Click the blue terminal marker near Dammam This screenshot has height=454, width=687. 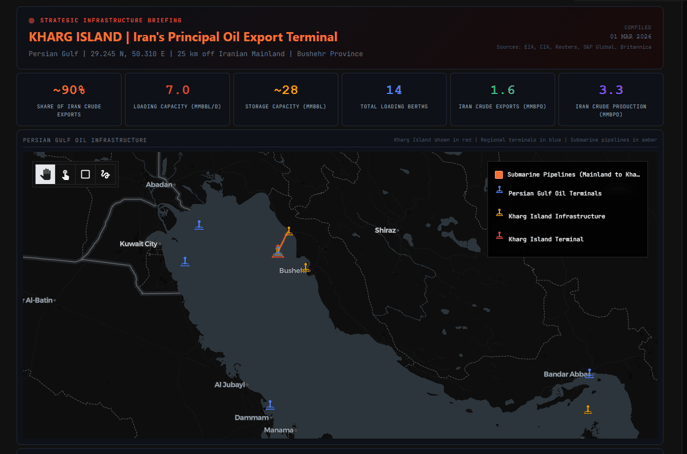[x=270, y=405]
